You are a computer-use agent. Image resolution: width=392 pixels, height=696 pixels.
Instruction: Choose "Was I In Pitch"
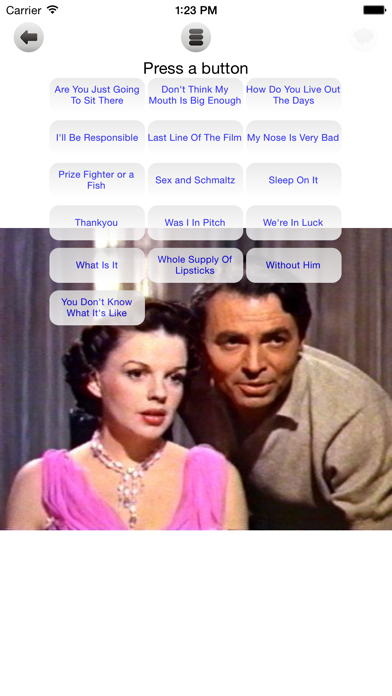pos(195,223)
